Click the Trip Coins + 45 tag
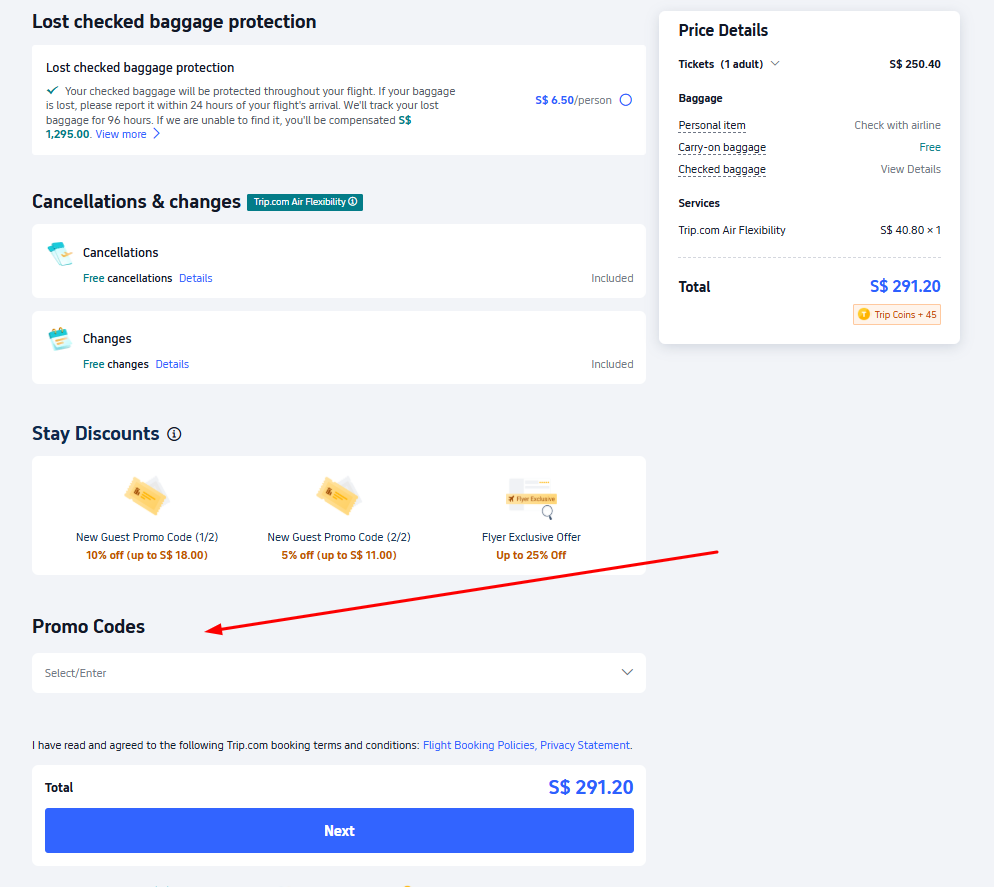 [896, 314]
